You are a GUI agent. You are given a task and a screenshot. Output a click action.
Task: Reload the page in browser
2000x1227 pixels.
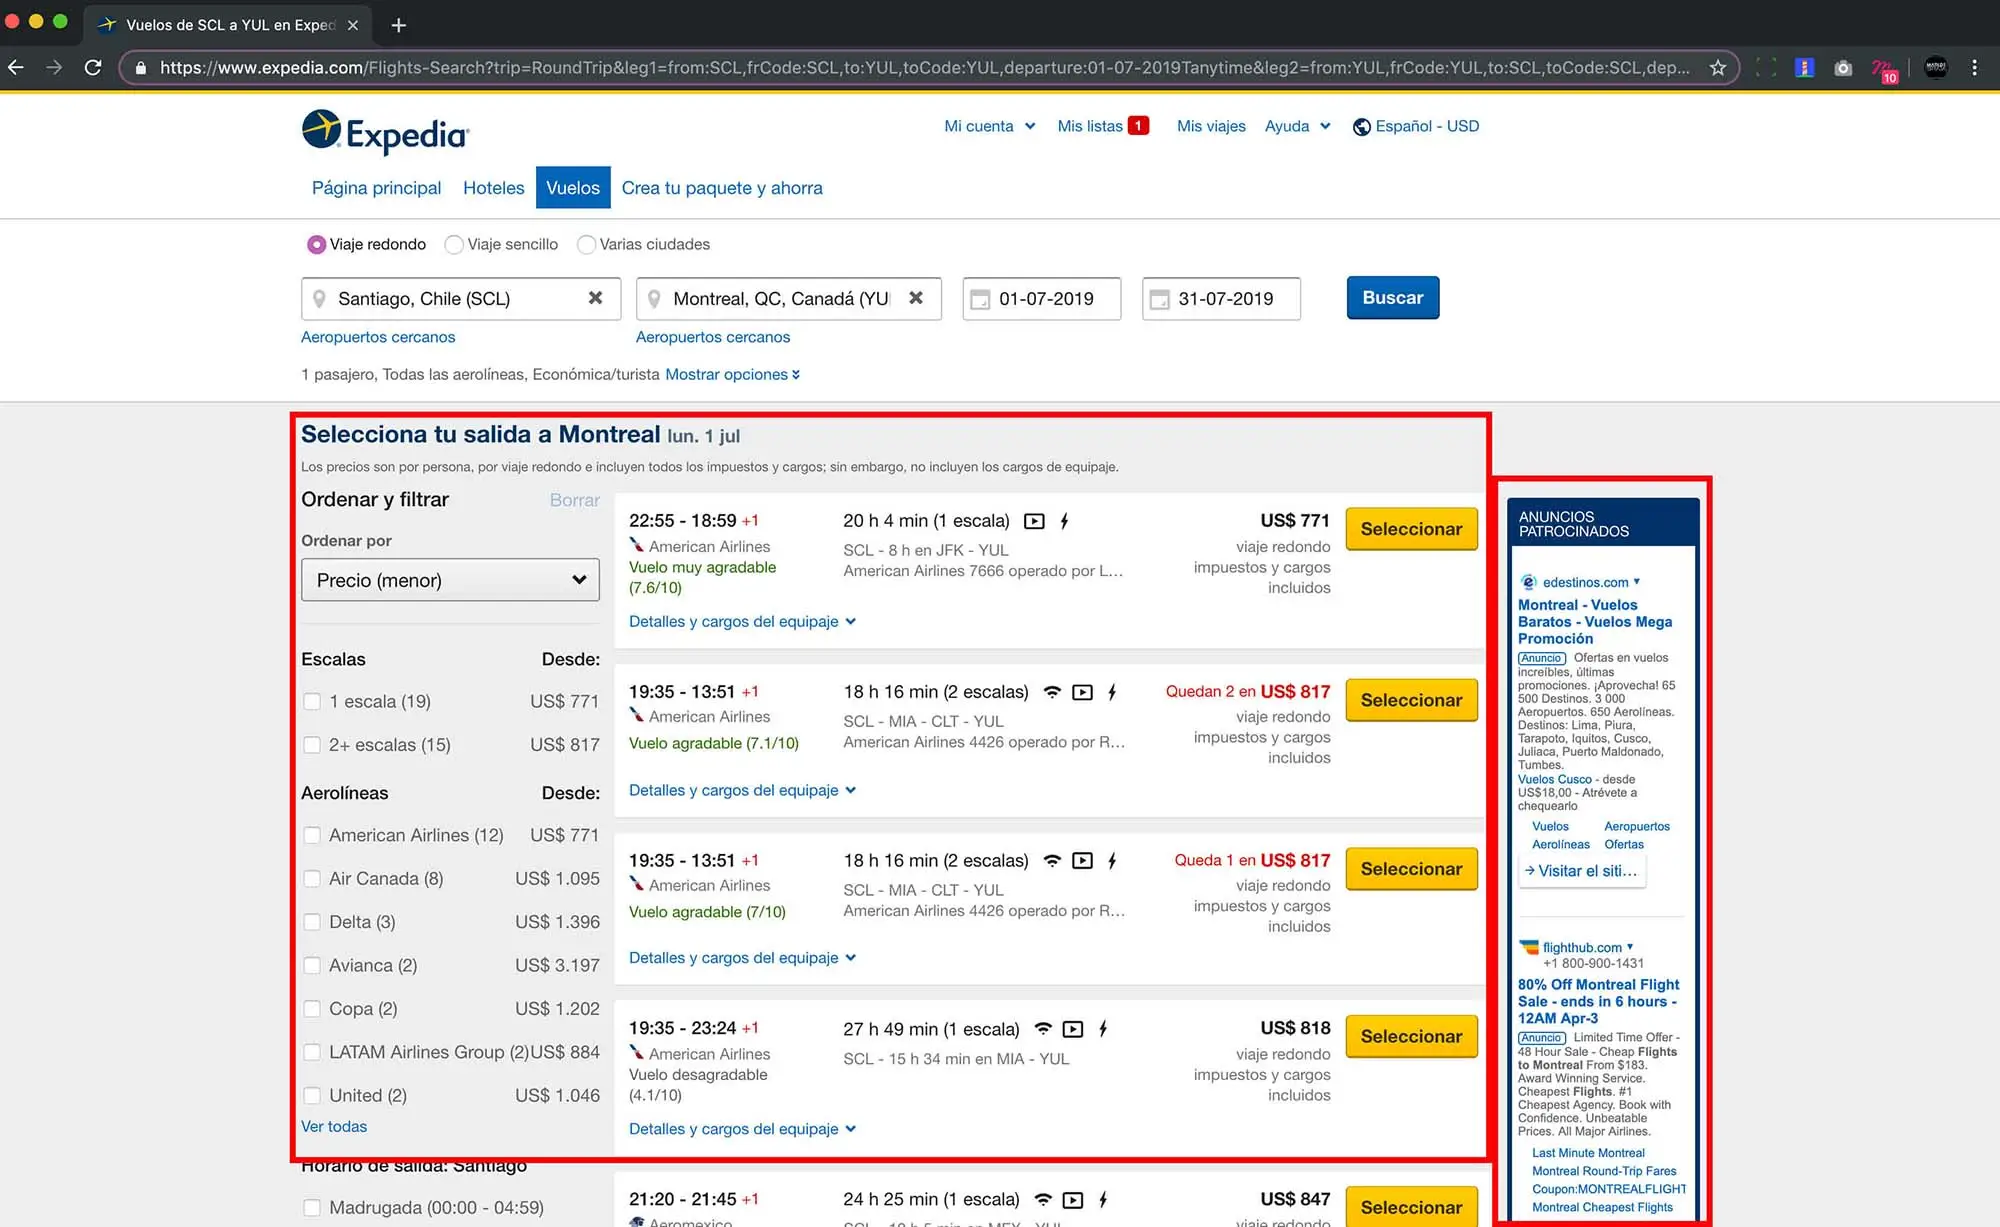pyautogui.click(x=93, y=68)
